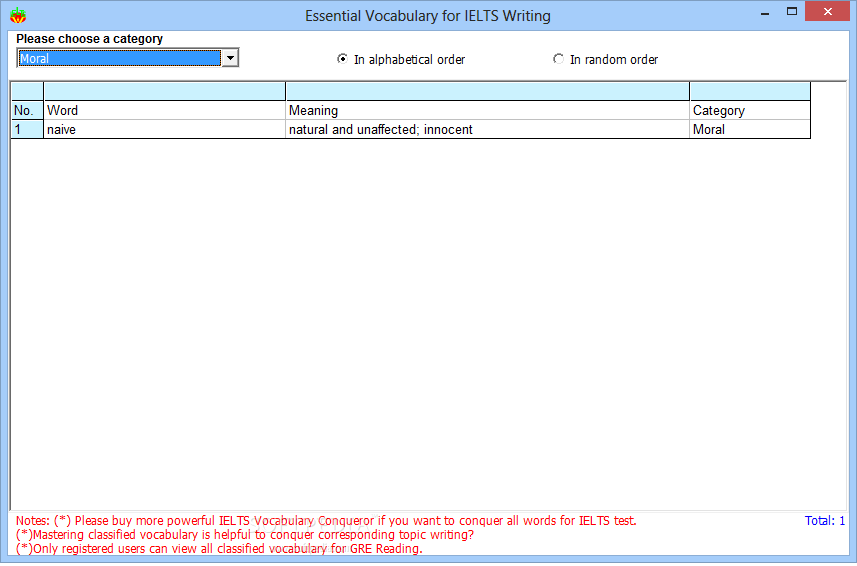Click the Only registered users note

[x=219, y=549]
